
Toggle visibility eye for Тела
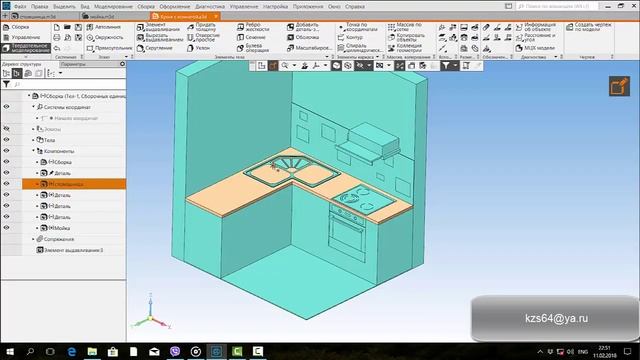pos(6,140)
